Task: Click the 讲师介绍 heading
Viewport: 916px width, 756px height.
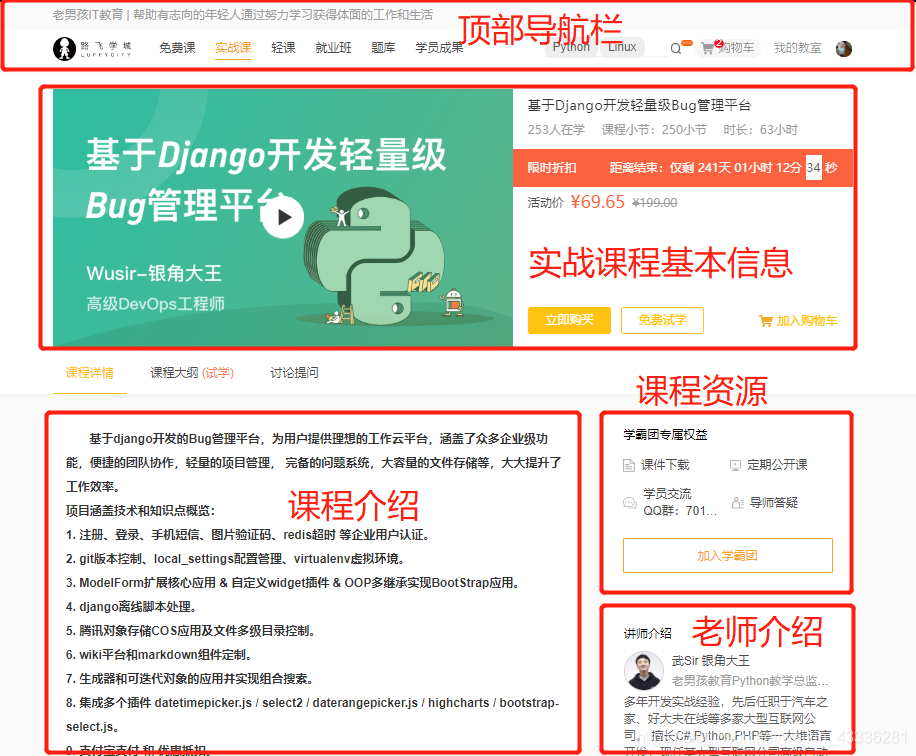Action: (647, 633)
